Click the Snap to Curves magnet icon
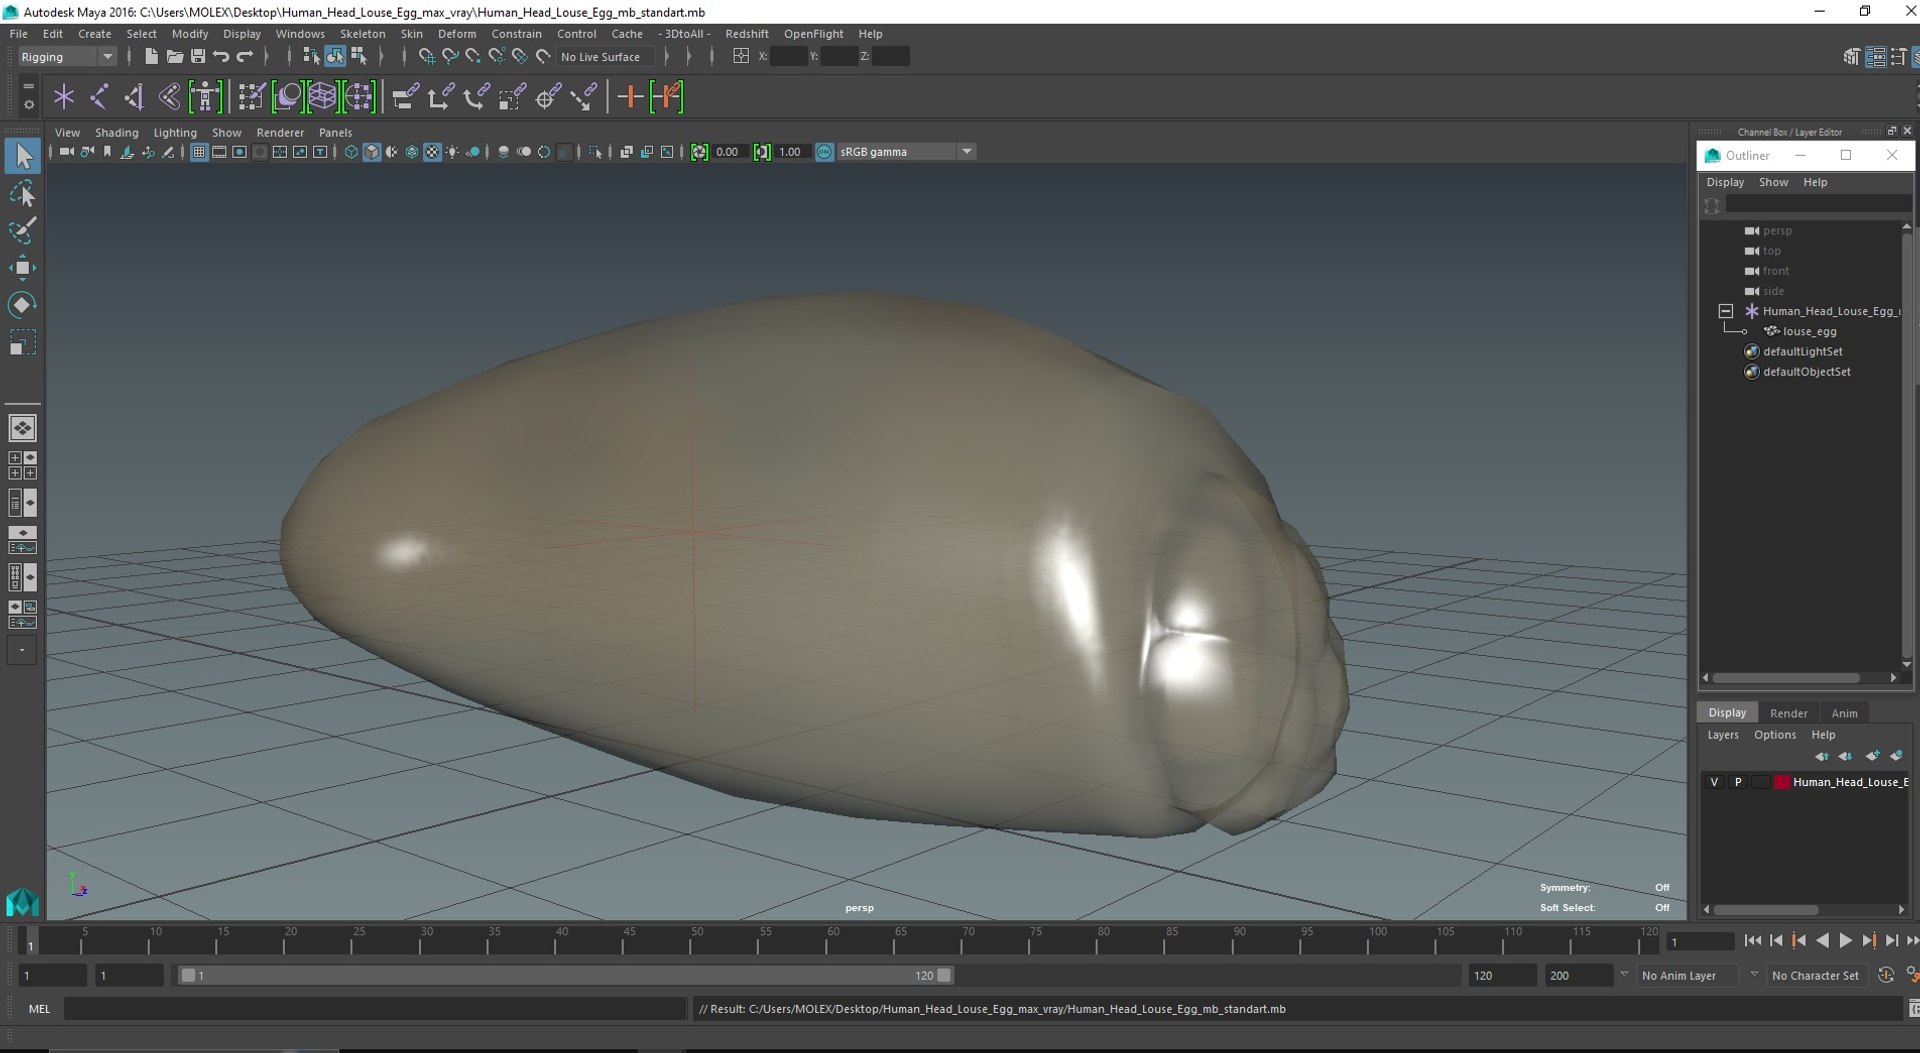Image resolution: width=1920 pixels, height=1053 pixels. (x=450, y=57)
